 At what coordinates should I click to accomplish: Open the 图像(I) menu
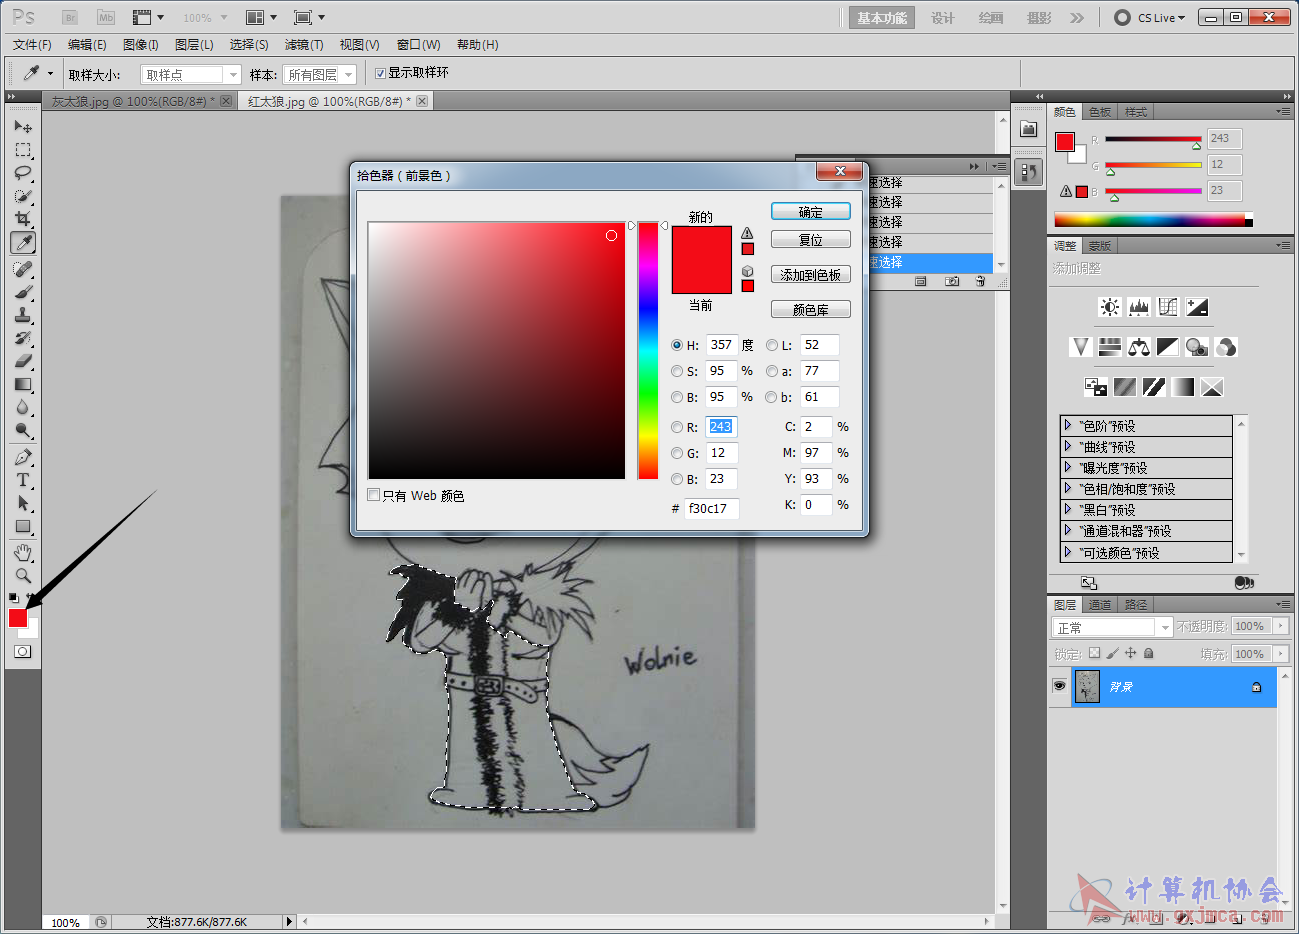pyautogui.click(x=141, y=45)
